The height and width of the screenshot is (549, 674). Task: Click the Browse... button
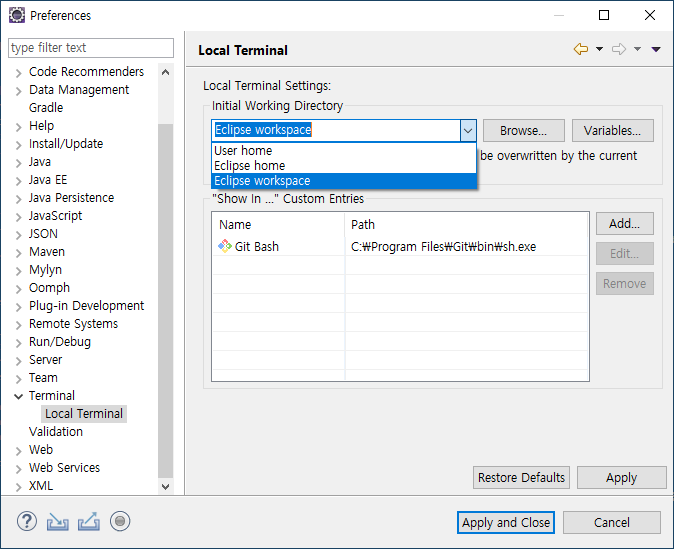(524, 130)
